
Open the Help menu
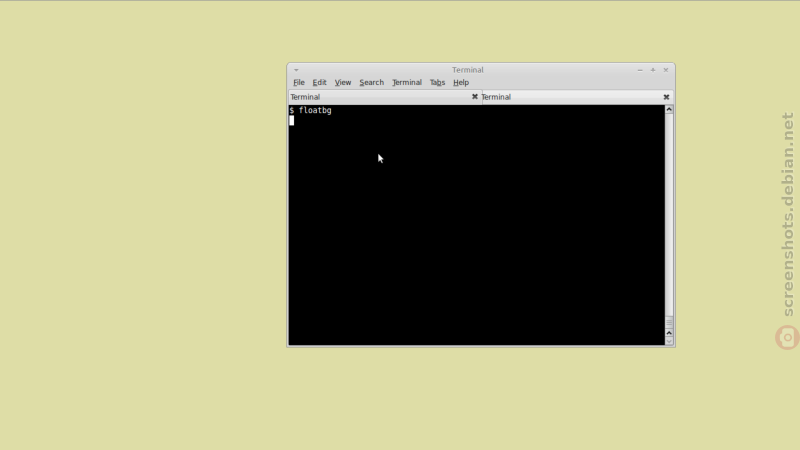[x=461, y=82]
